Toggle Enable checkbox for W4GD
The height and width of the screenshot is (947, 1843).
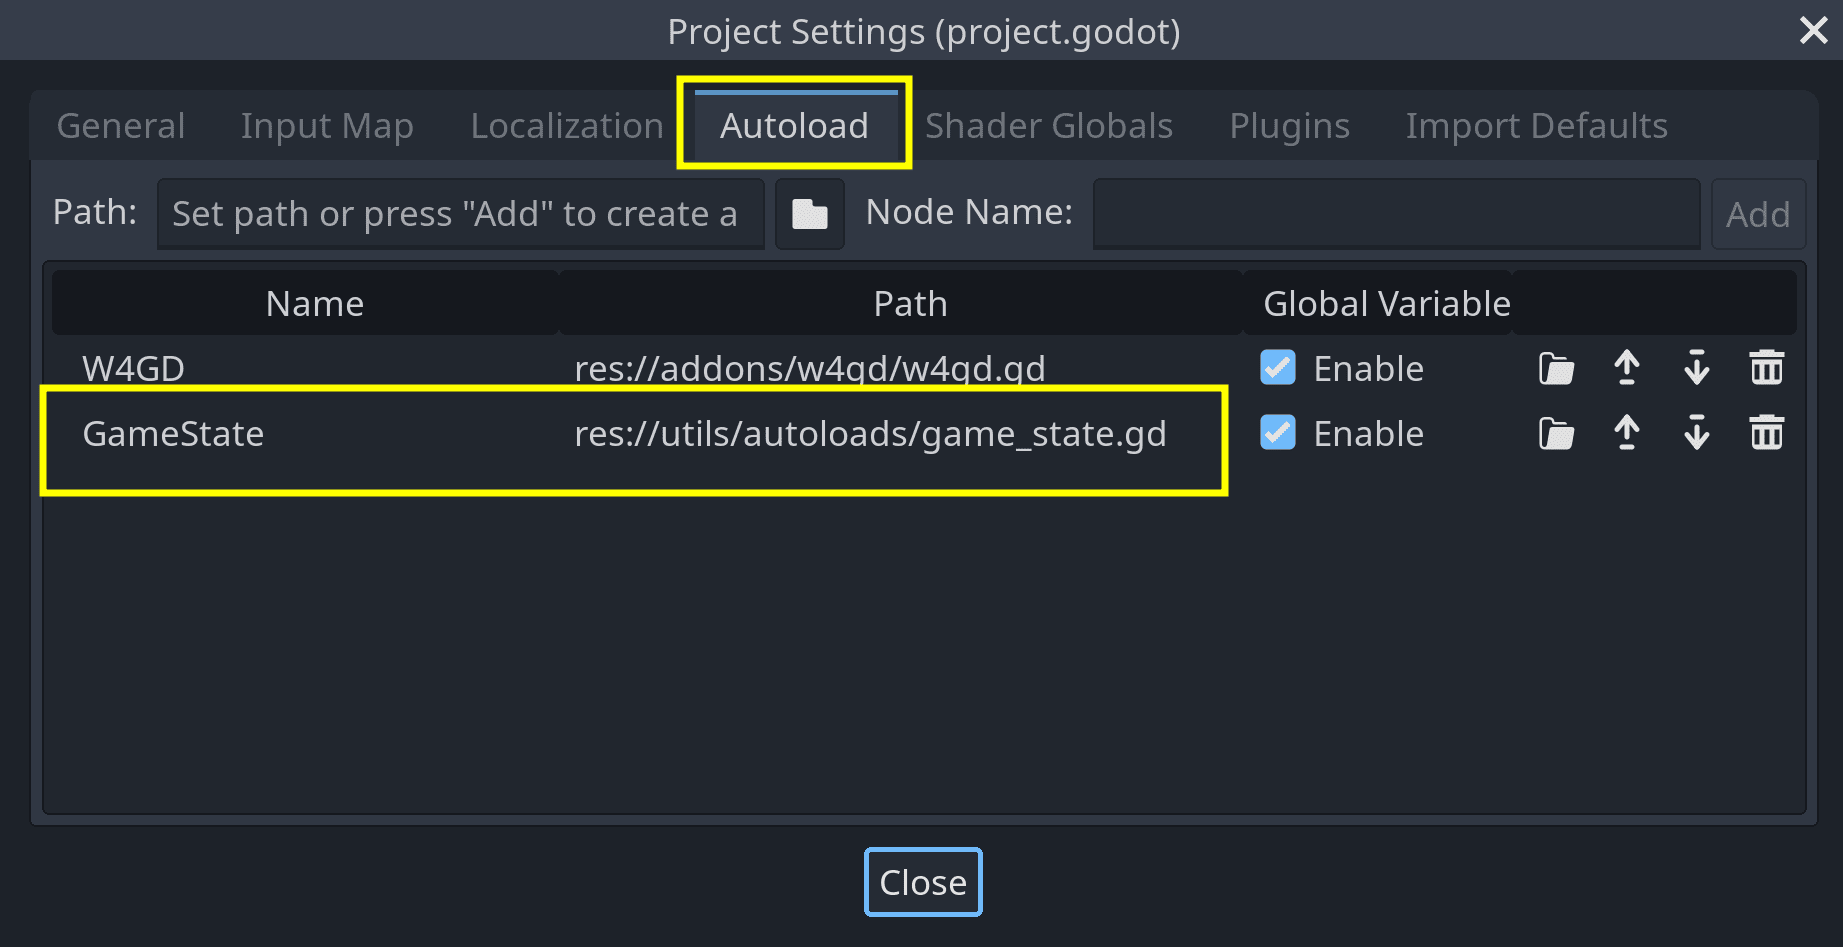click(x=1278, y=368)
